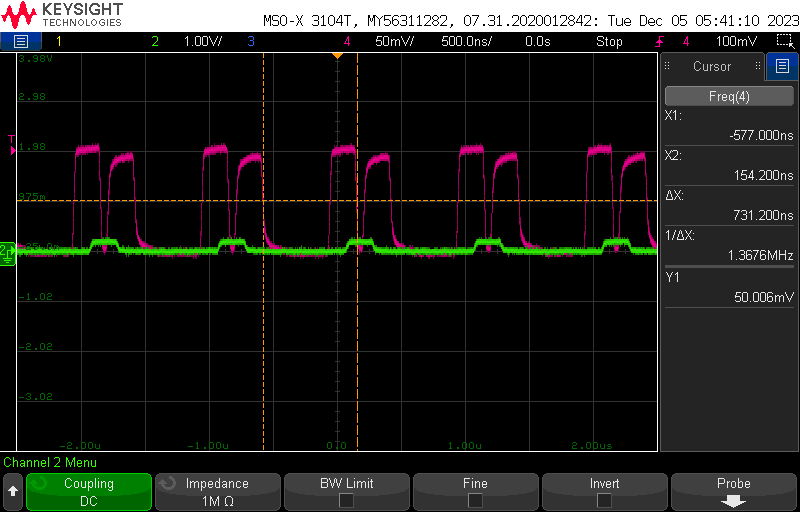Toggle the BW Limit checkbox

pos(346,500)
